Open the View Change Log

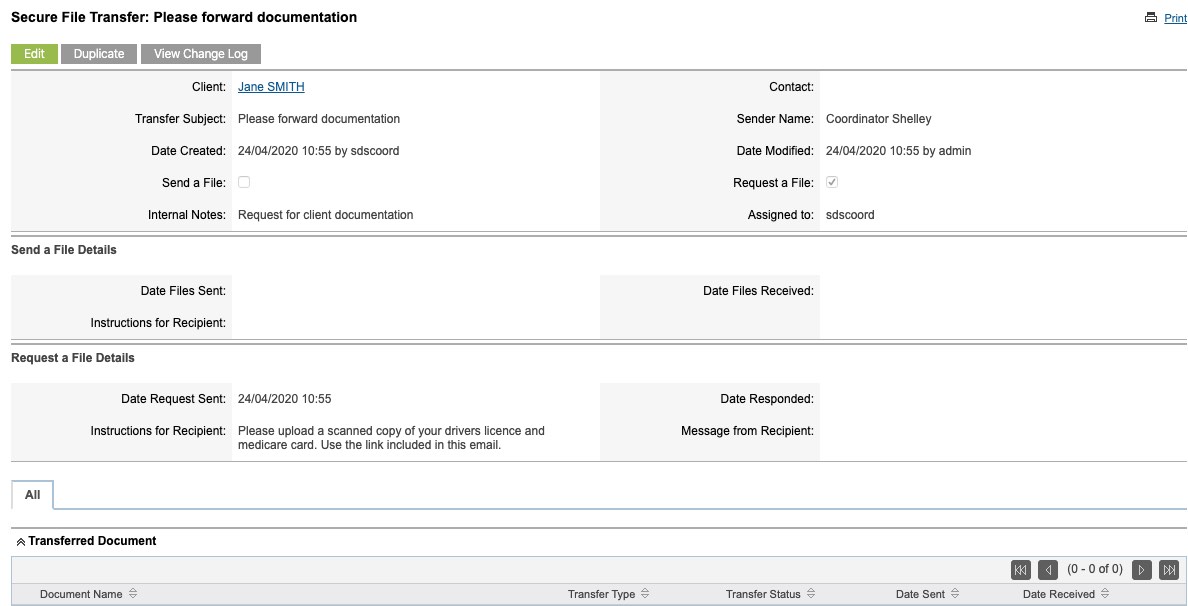[x=200, y=53]
